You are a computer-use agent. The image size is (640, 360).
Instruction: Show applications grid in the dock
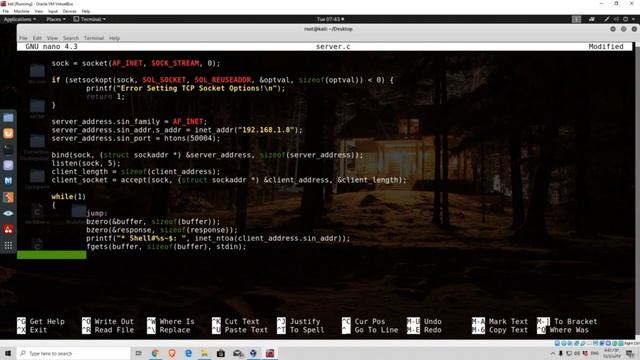(8, 245)
